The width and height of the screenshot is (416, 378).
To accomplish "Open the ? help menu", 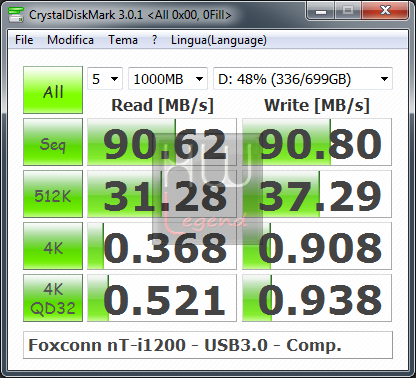I will [154, 40].
